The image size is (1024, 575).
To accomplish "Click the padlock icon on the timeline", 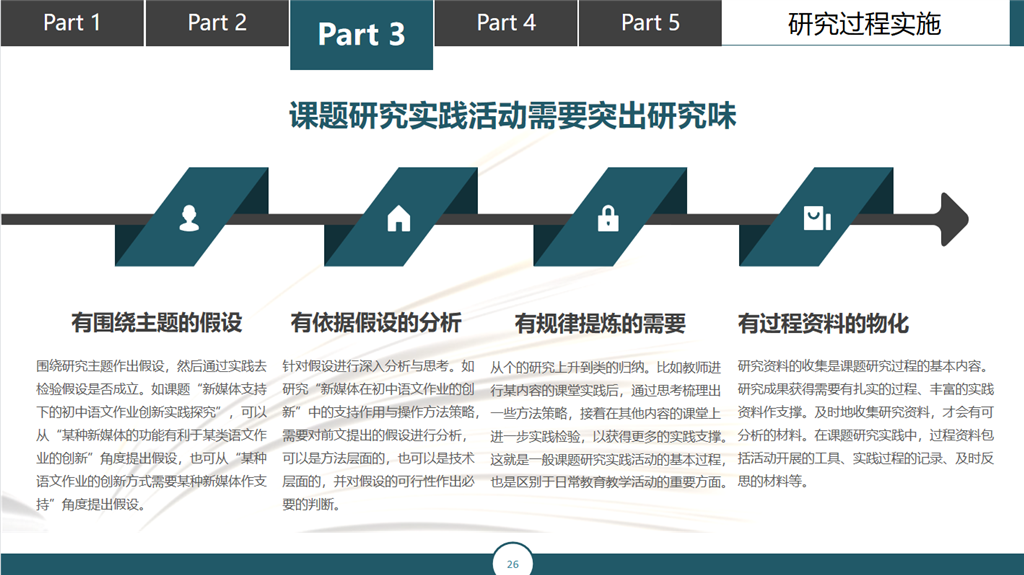I will tap(608, 218).
